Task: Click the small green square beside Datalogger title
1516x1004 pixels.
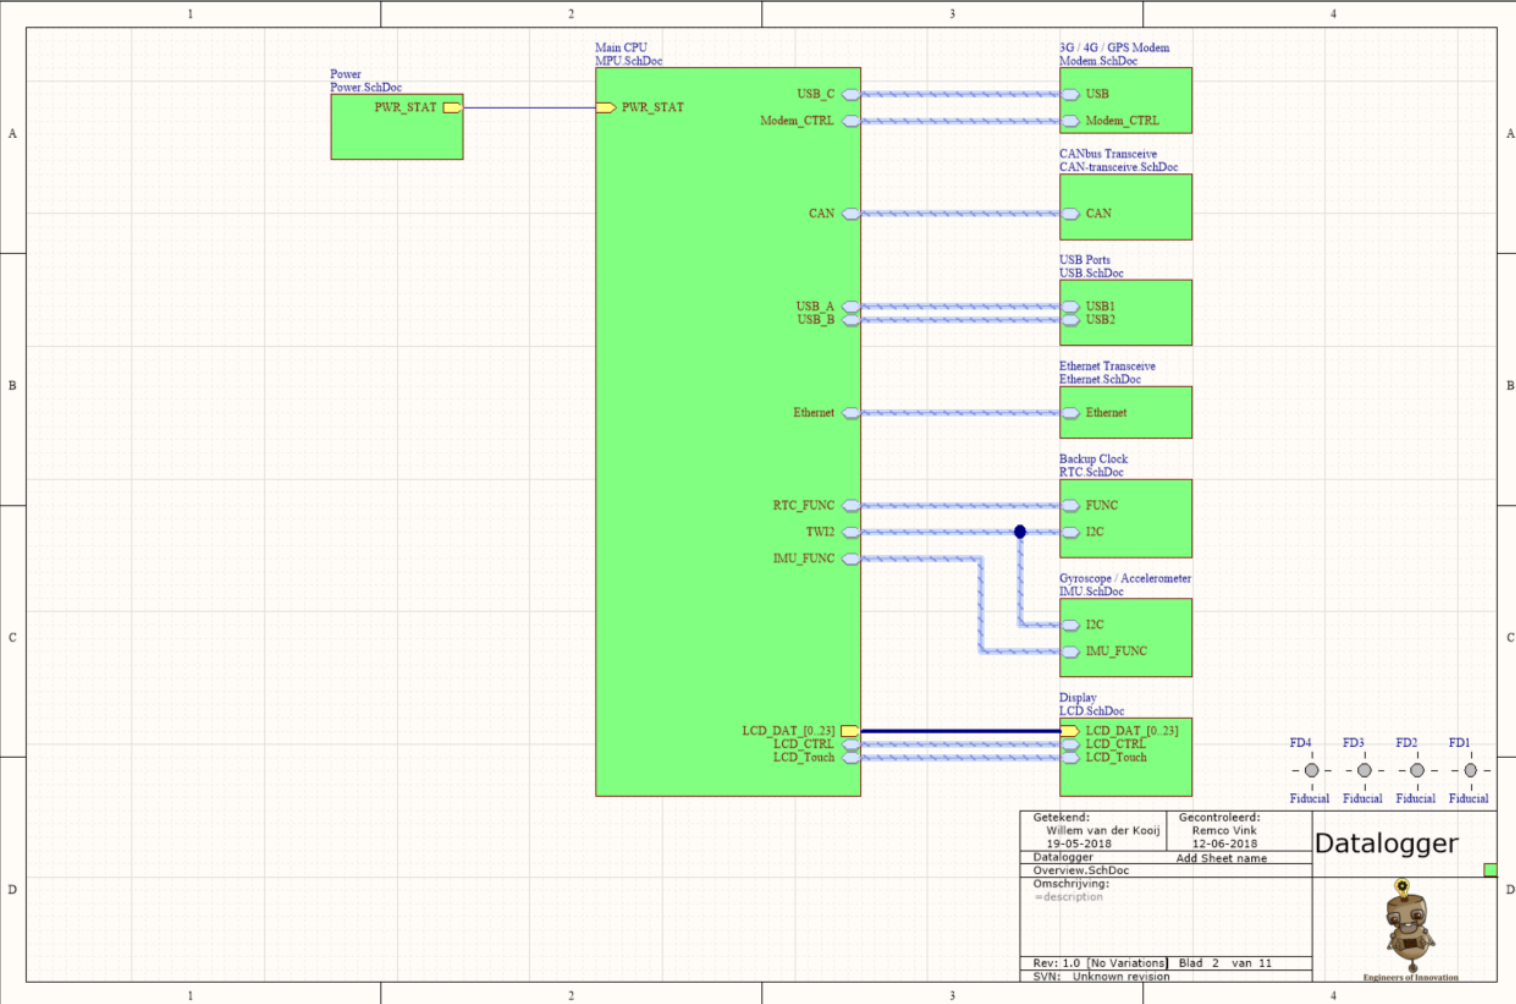Action: (x=1490, y=870)
